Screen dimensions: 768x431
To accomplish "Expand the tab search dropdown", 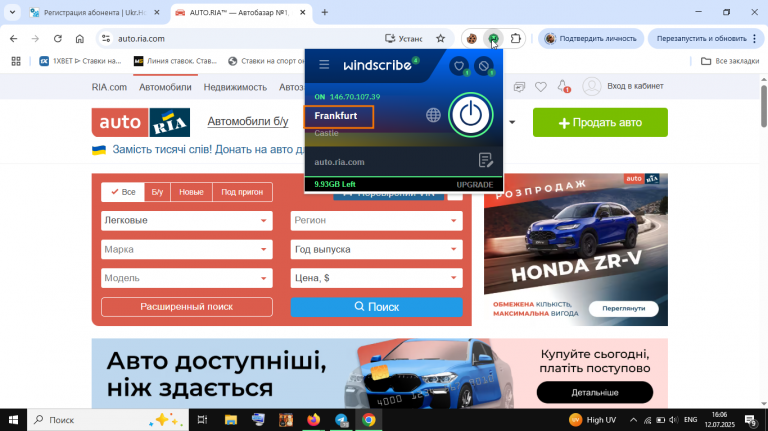I will point(12,12).
